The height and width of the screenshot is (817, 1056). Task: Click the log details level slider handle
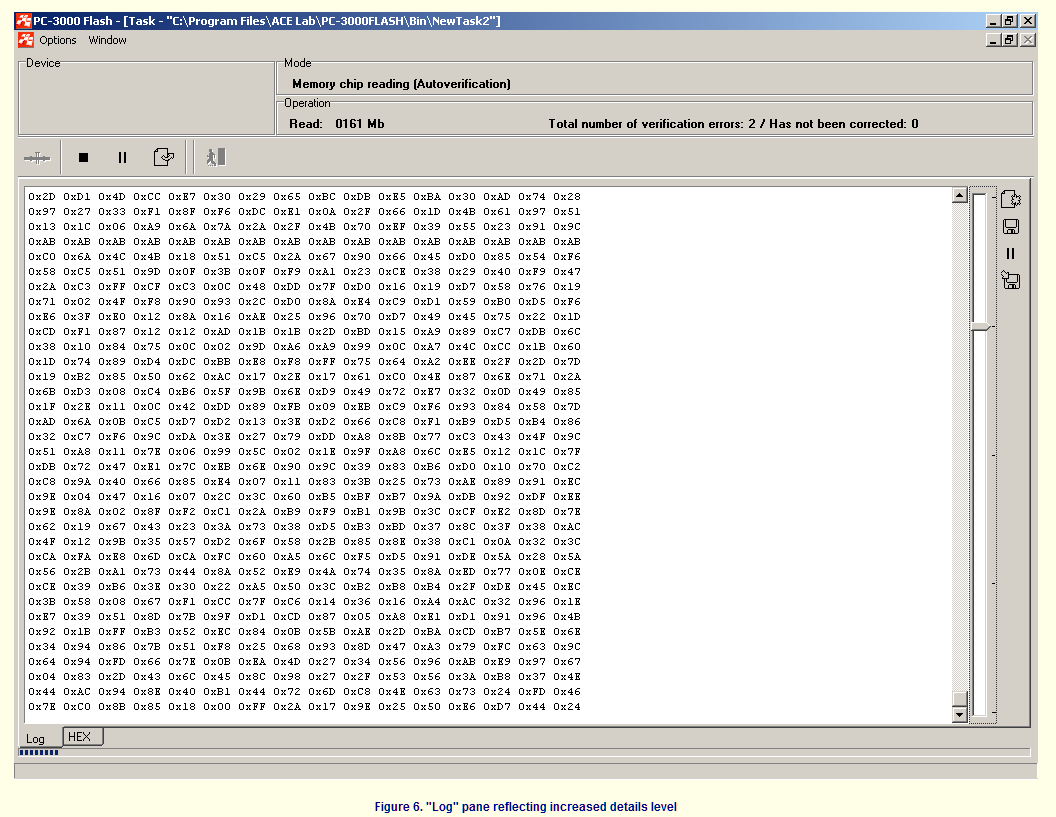point(982,327)
